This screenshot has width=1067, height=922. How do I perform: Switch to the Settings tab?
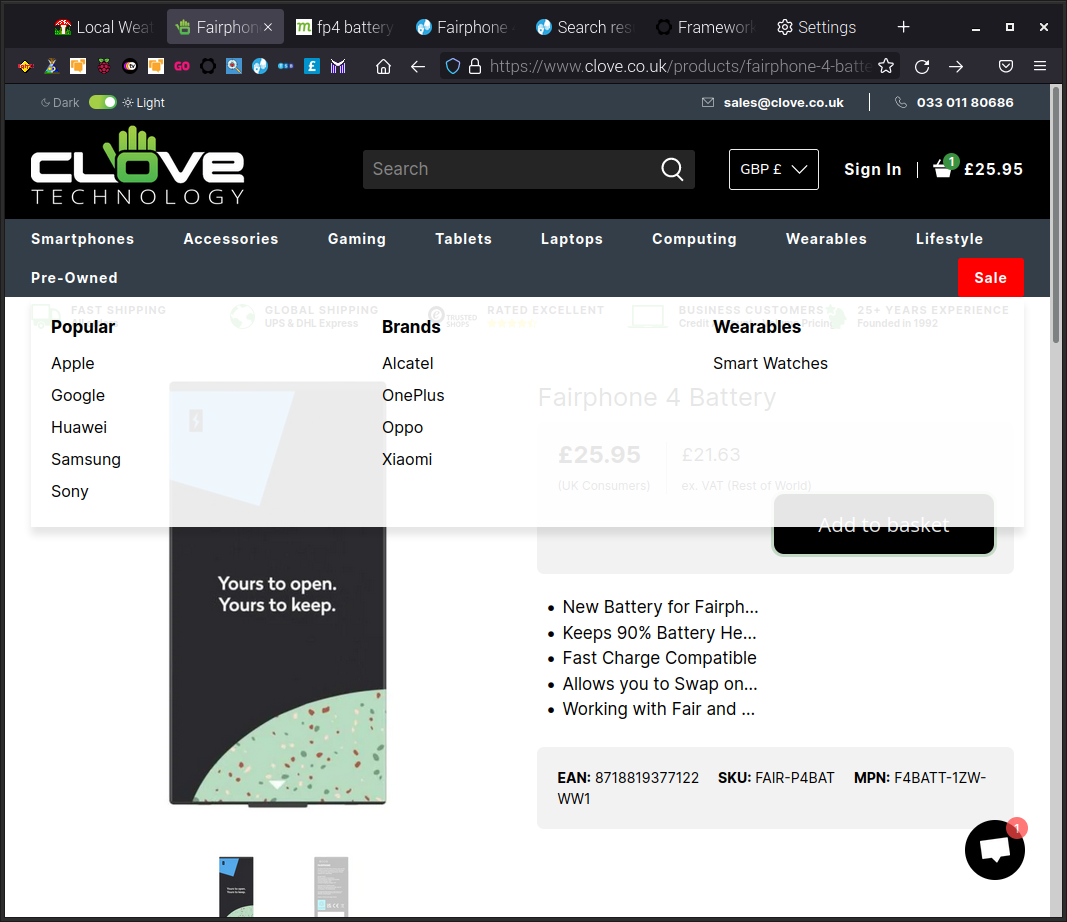click(x=817, y=27)
